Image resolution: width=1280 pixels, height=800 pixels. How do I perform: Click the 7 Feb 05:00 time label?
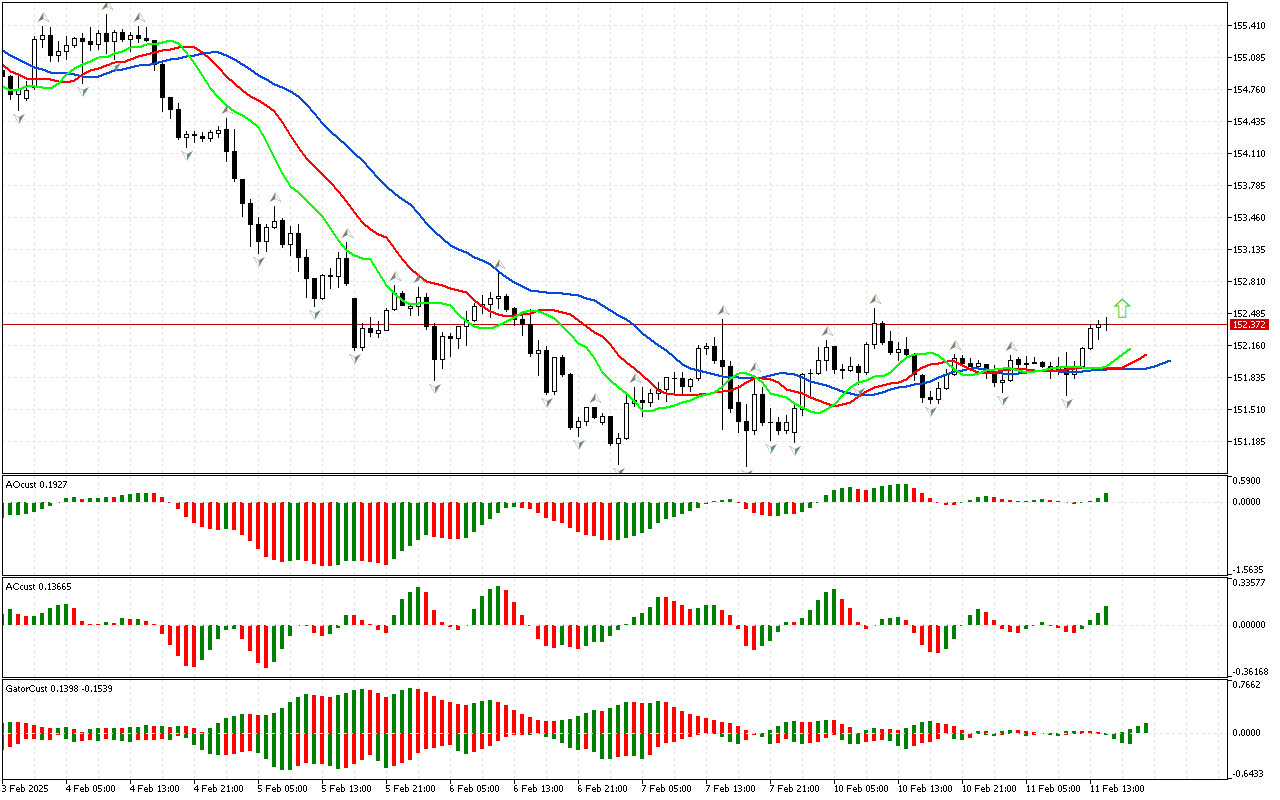click(667, 789)
